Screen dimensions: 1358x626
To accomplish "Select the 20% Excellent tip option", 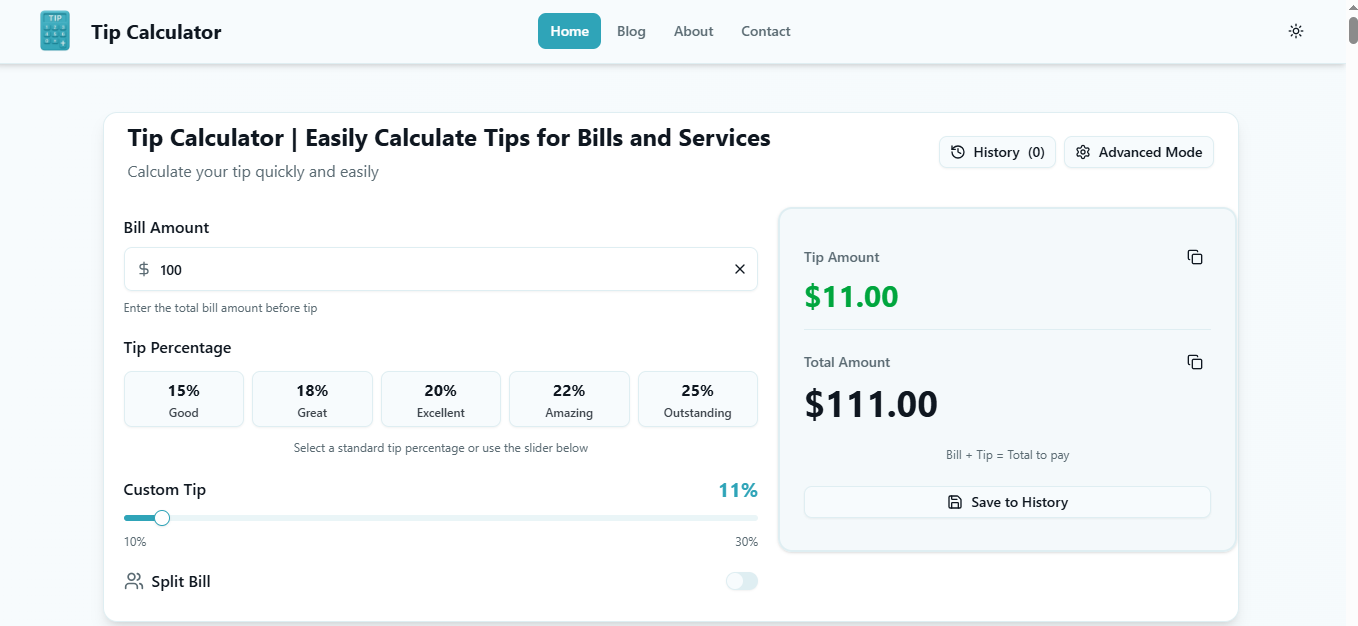I will [x=441, y=399].
